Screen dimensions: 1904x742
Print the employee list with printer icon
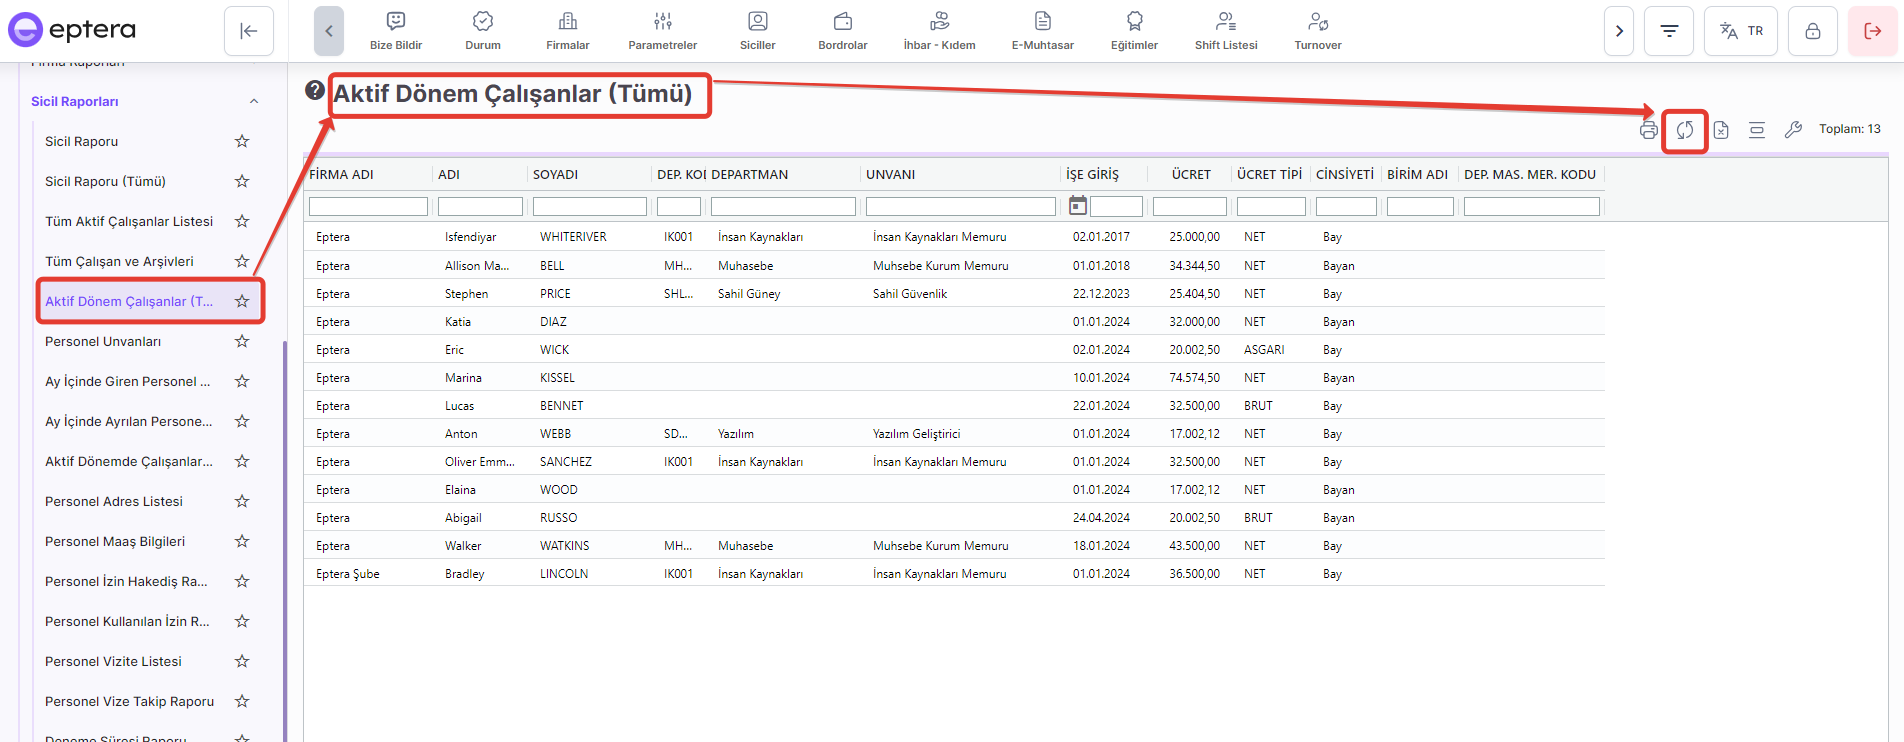(x=1649, y=130)
